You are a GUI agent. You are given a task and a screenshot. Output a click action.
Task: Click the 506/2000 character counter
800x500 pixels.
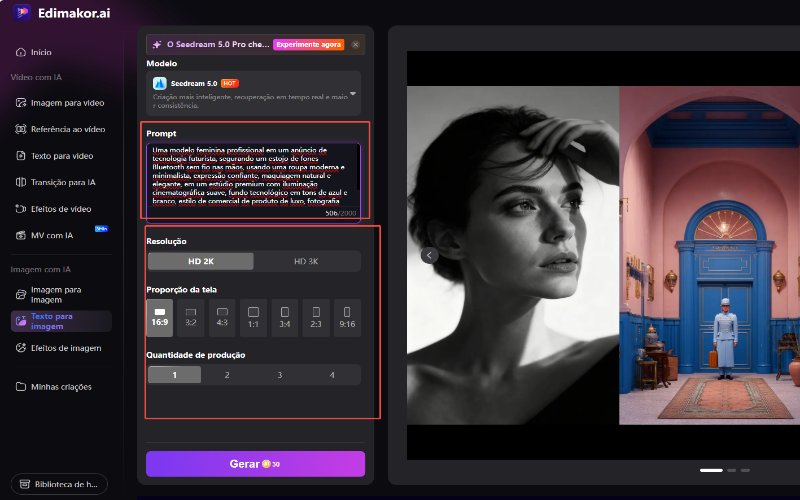click(341, 213)
